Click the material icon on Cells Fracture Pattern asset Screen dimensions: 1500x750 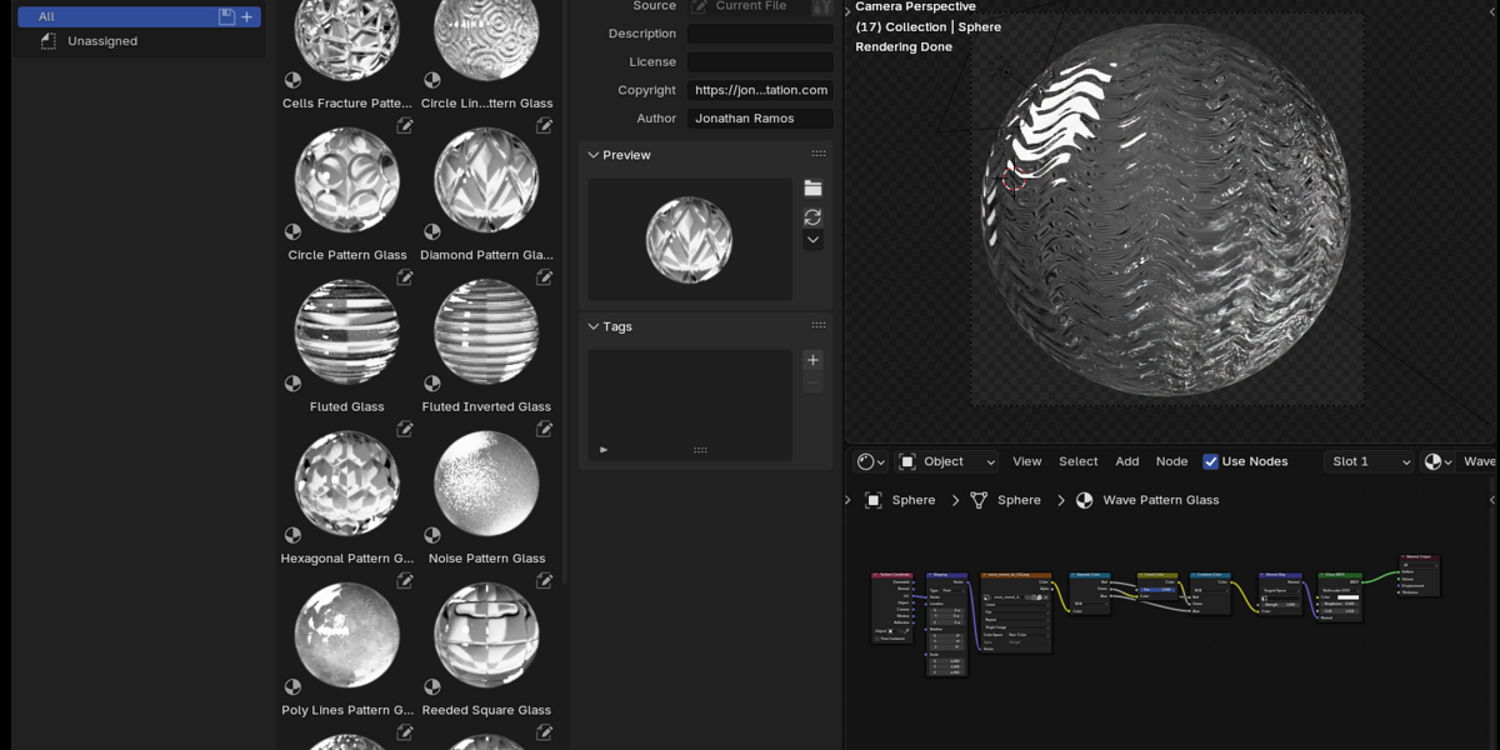tap(293, 80)
